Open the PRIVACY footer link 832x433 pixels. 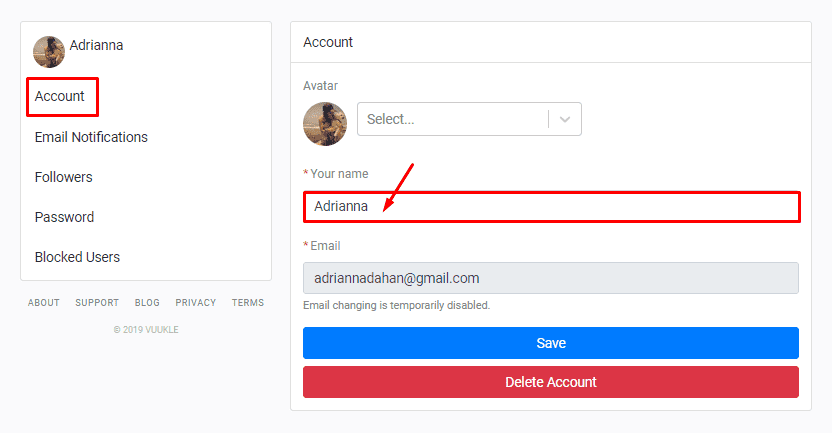pos(195,303)
